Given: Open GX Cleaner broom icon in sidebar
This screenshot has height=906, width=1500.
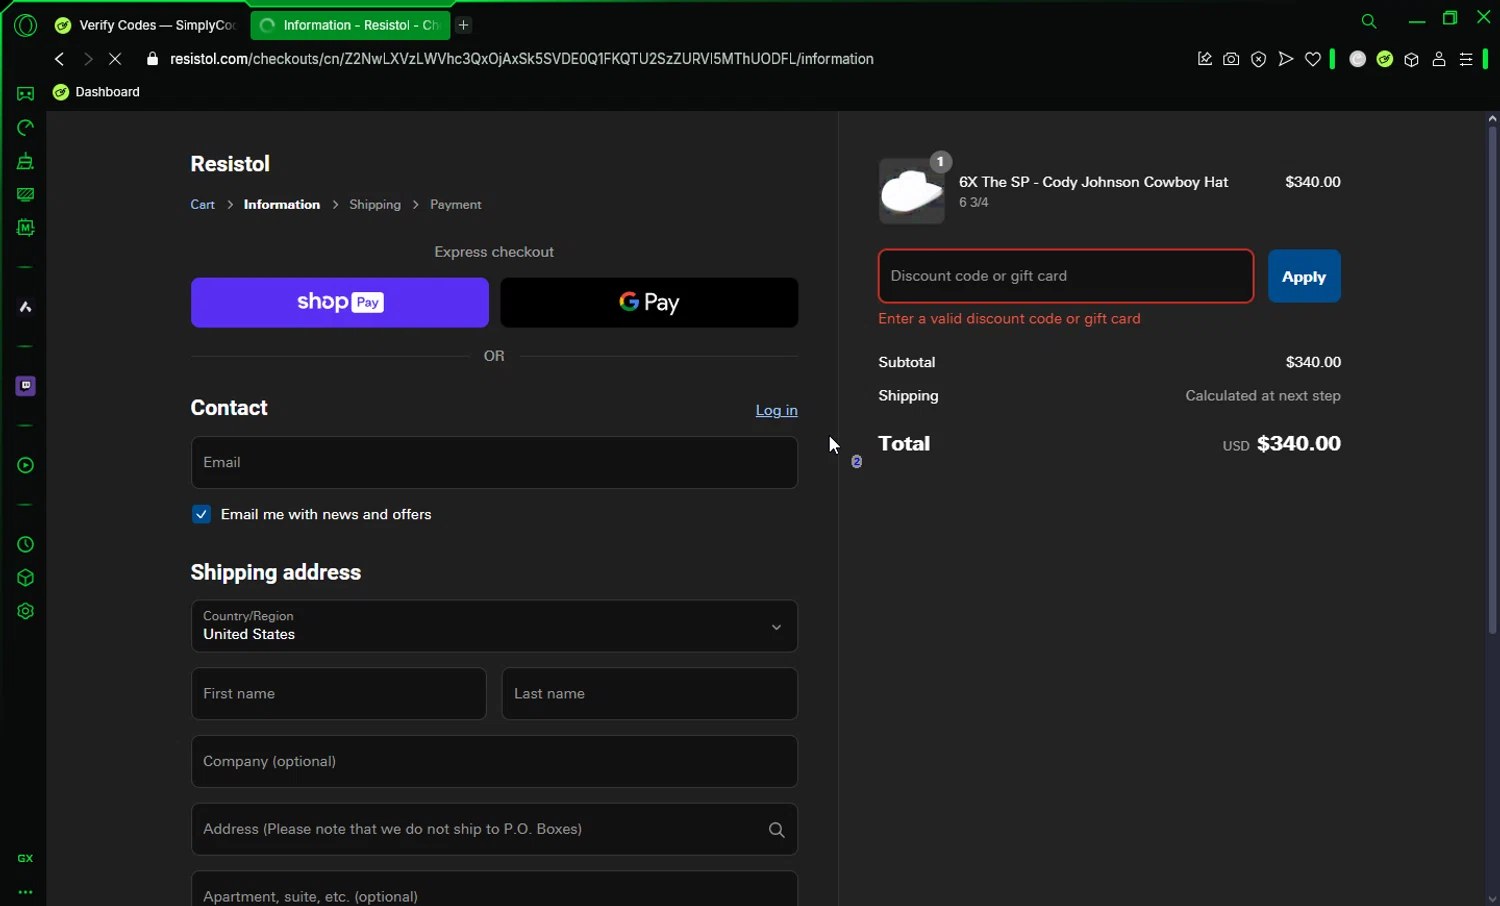Looking at the screenshot, I should coord(26,161).
